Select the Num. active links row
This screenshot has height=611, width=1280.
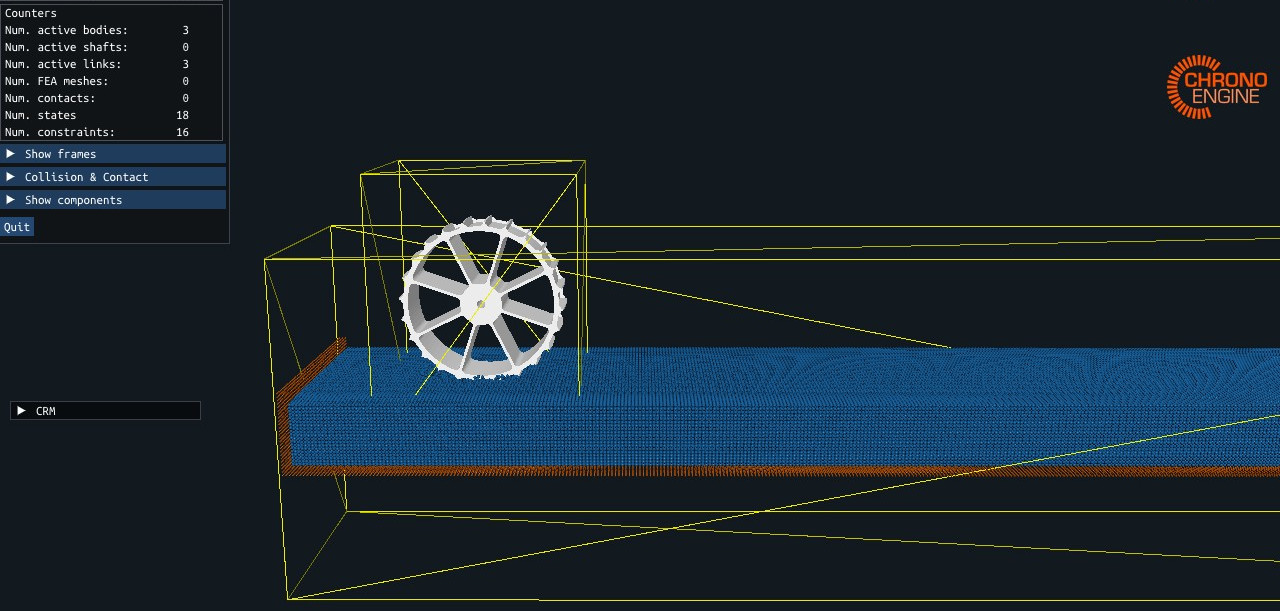[97, 64]
